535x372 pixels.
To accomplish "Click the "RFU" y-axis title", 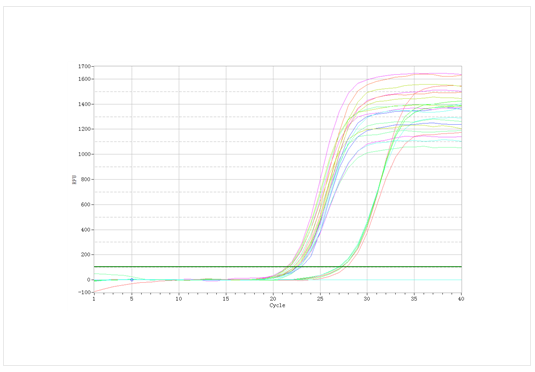I will click(74, 180).
